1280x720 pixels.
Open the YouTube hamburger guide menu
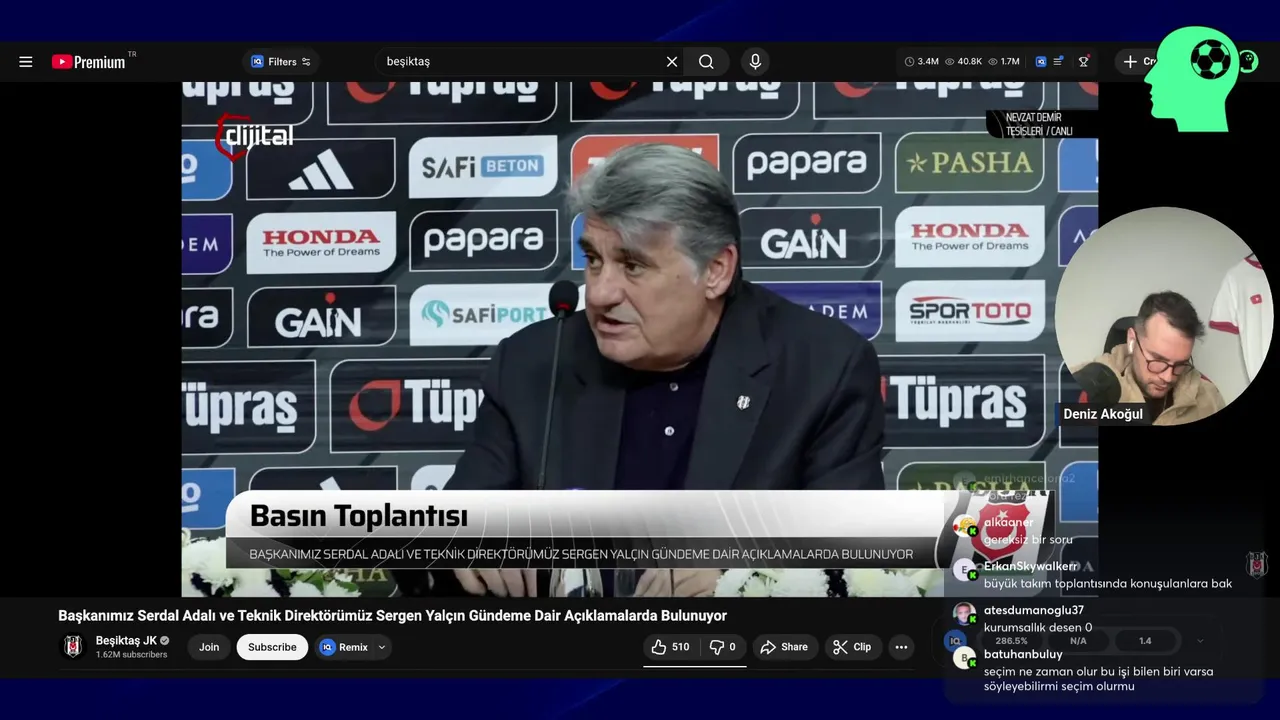click(26, 62)
